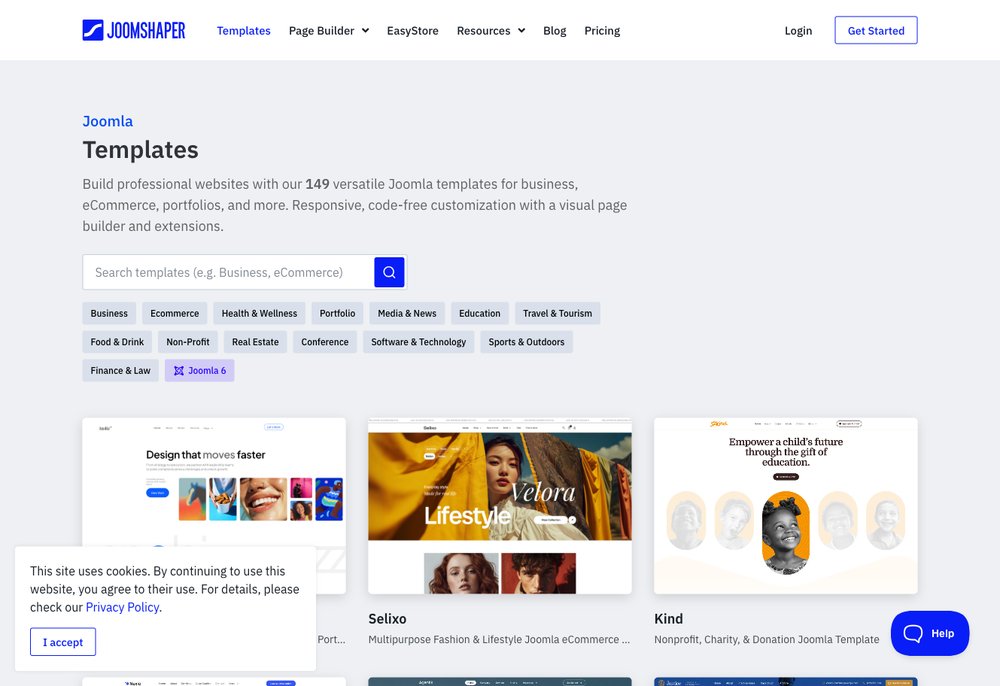Viewport: 1000px width, 686px height.
Task: Open the Privacy Policy link
Action: (123, 607)
